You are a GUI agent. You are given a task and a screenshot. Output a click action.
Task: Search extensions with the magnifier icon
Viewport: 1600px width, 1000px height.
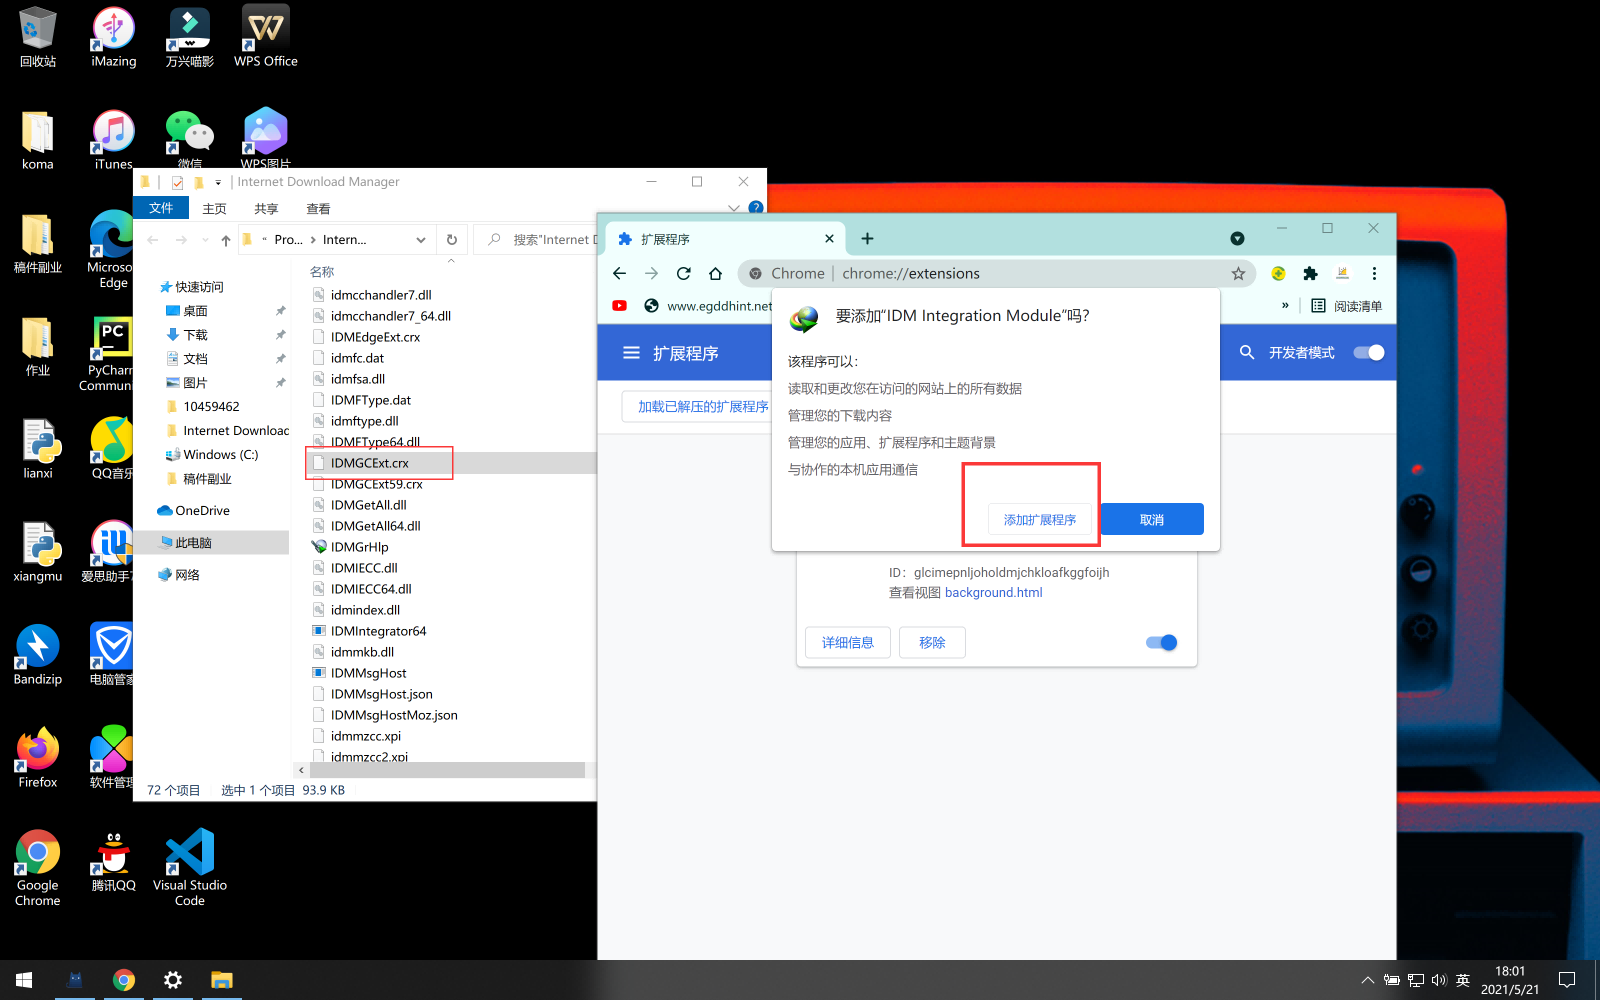click(x=1246, y=352)
